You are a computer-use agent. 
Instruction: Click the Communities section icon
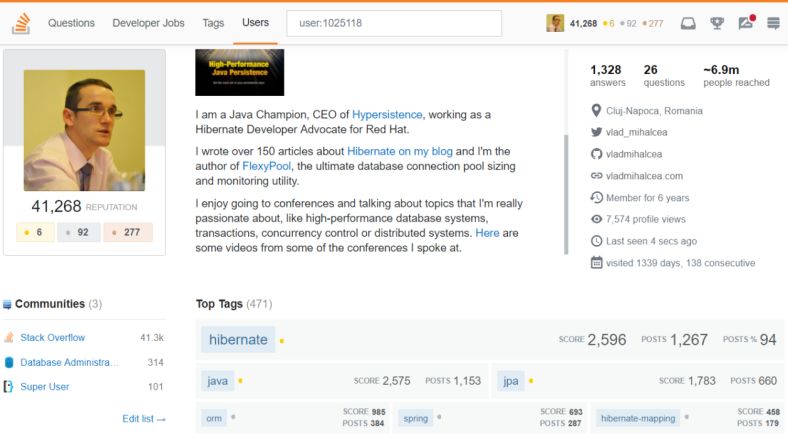click(7, 304)
